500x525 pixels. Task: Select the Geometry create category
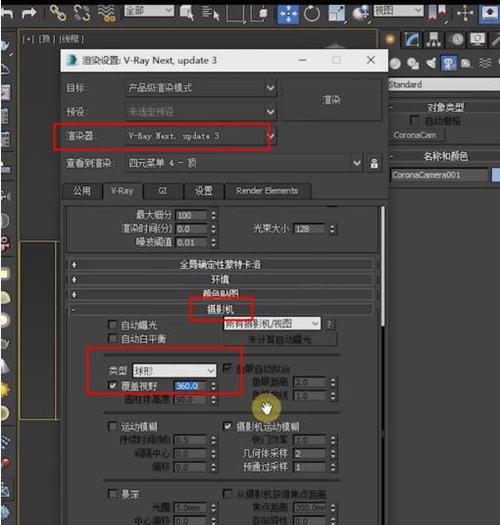[x=395, y=63]
